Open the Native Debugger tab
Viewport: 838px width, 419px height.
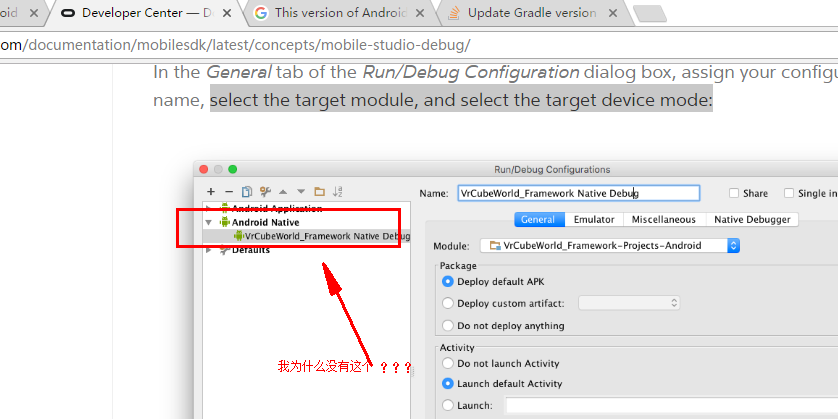(x=752, y=220)
